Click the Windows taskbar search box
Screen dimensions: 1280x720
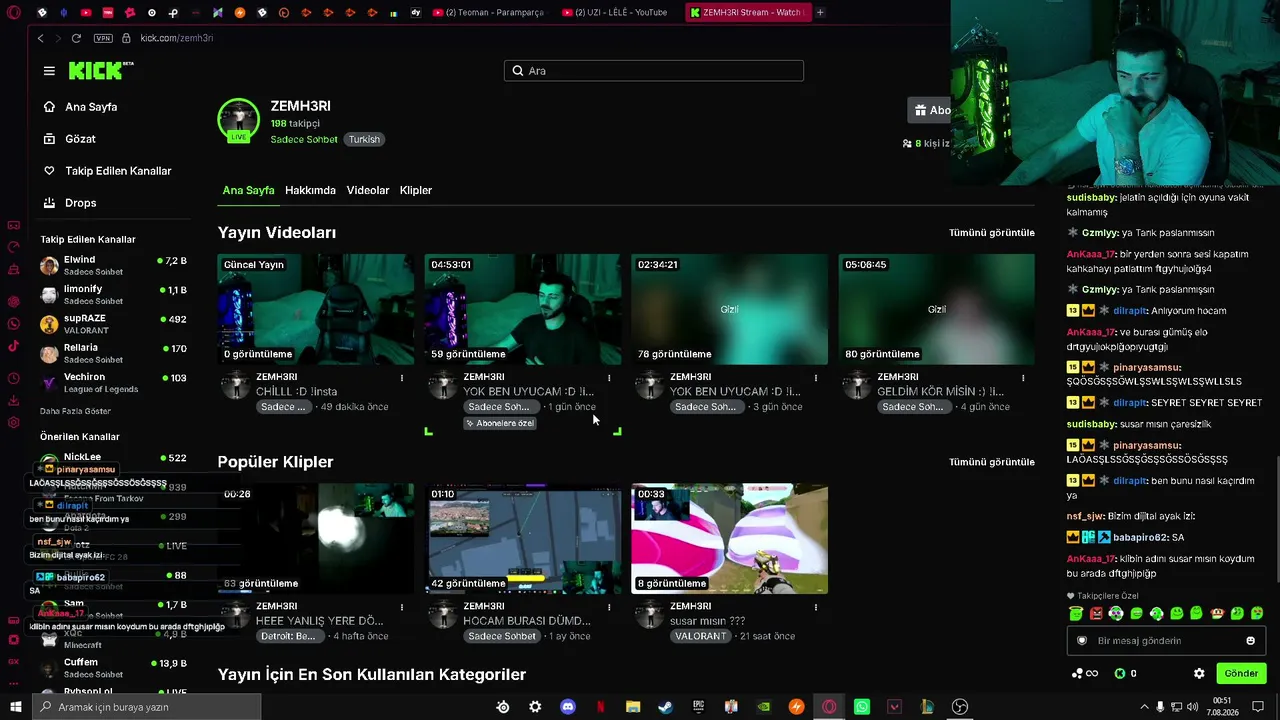click(146, 707)
